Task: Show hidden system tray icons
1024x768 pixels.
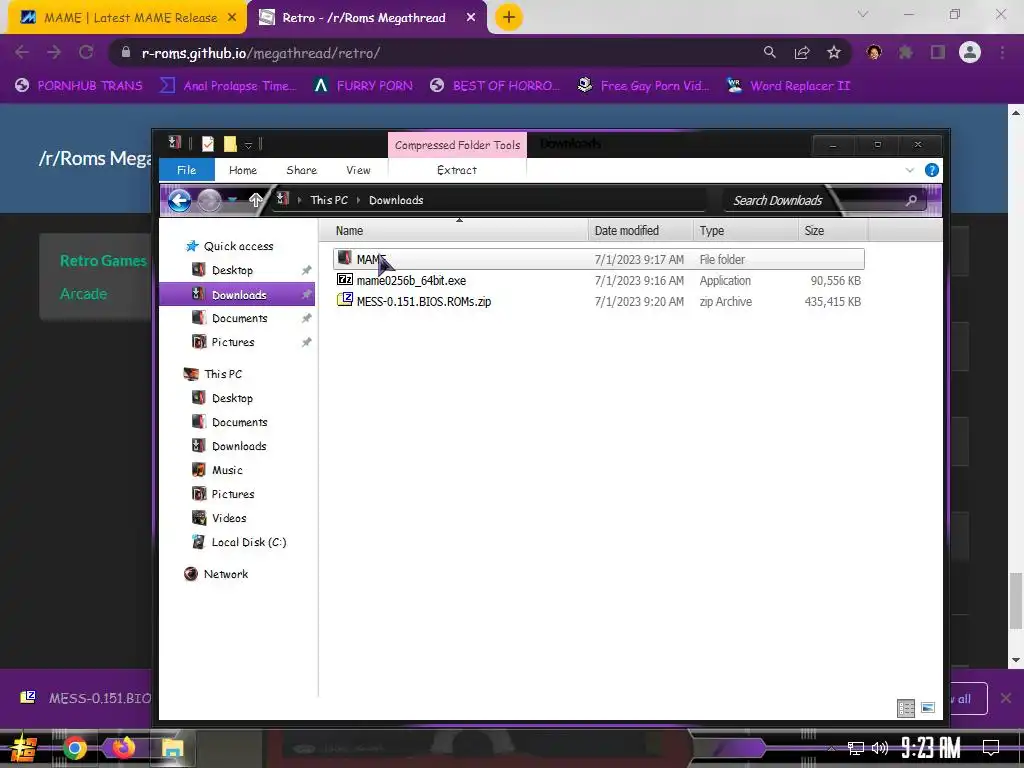Action: click(831, 748)
